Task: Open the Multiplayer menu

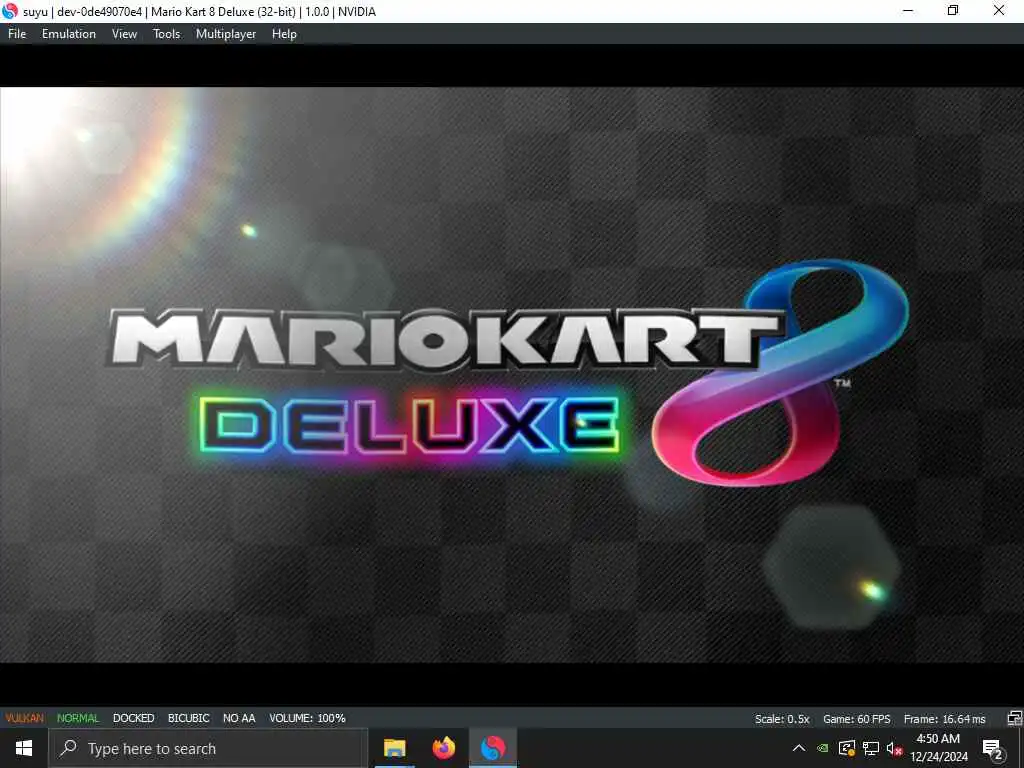Action: point(226,34)
